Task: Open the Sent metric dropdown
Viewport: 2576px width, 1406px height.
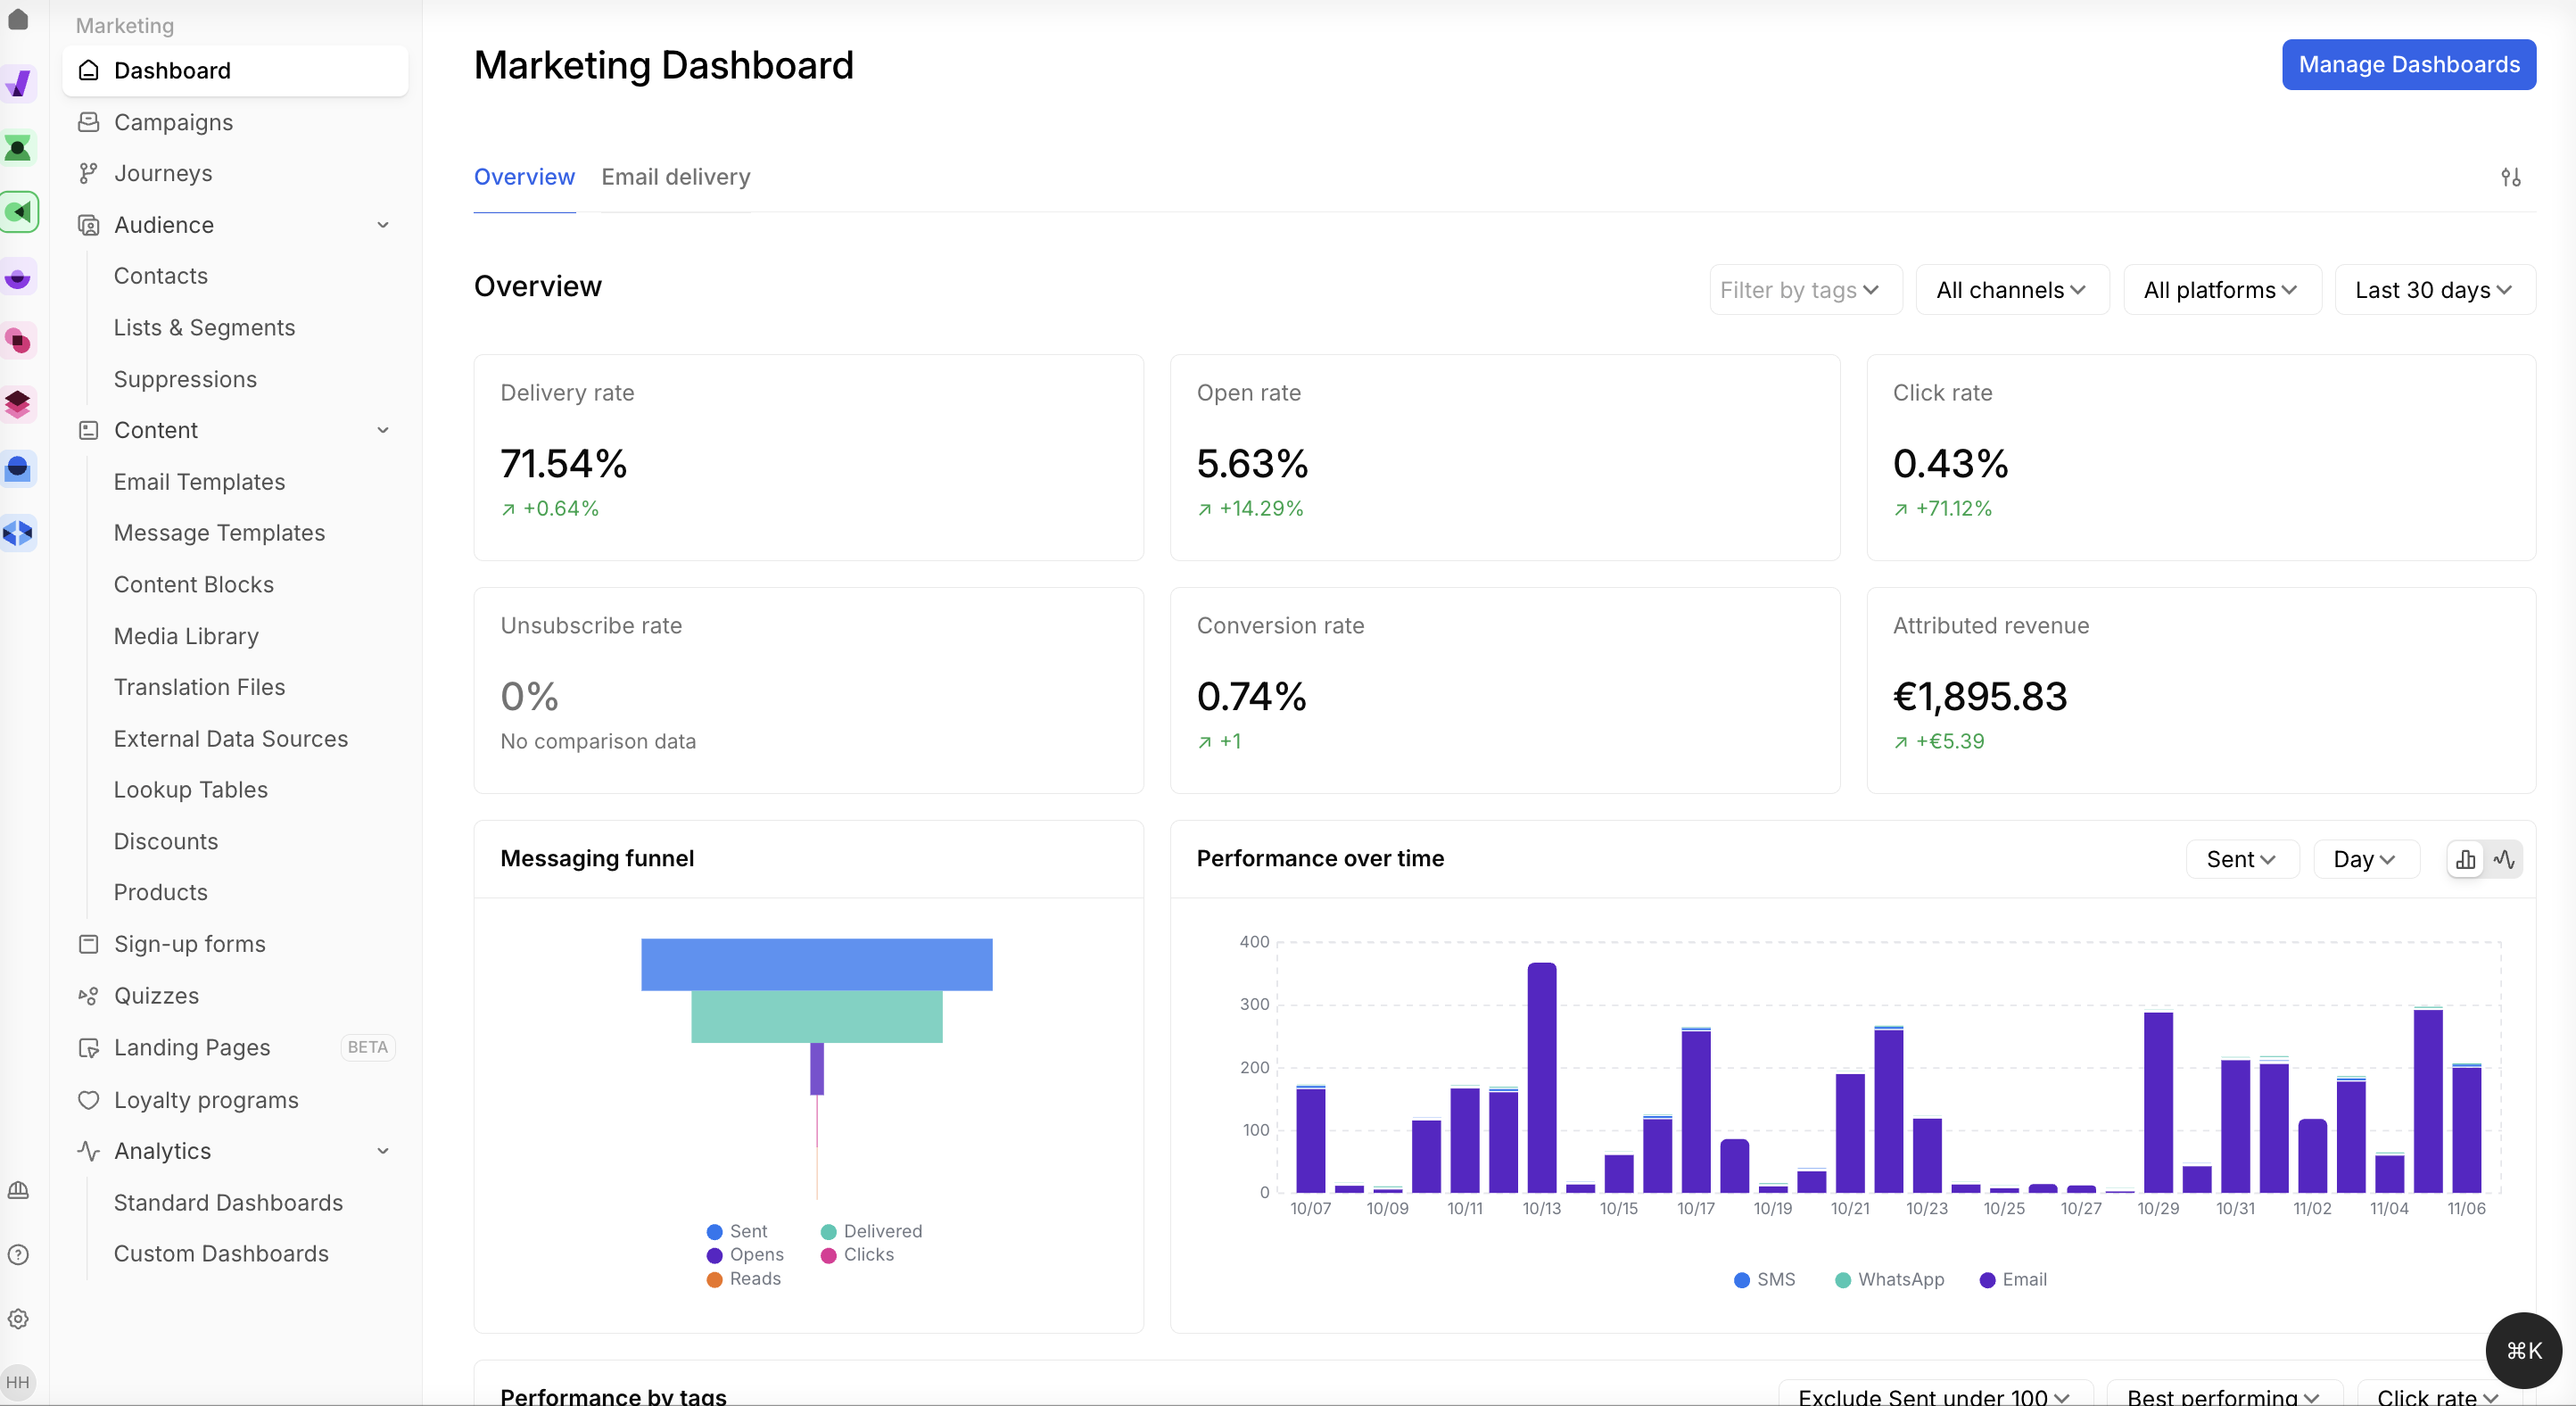Action: pyautogui.click(x=2241, y=859)
